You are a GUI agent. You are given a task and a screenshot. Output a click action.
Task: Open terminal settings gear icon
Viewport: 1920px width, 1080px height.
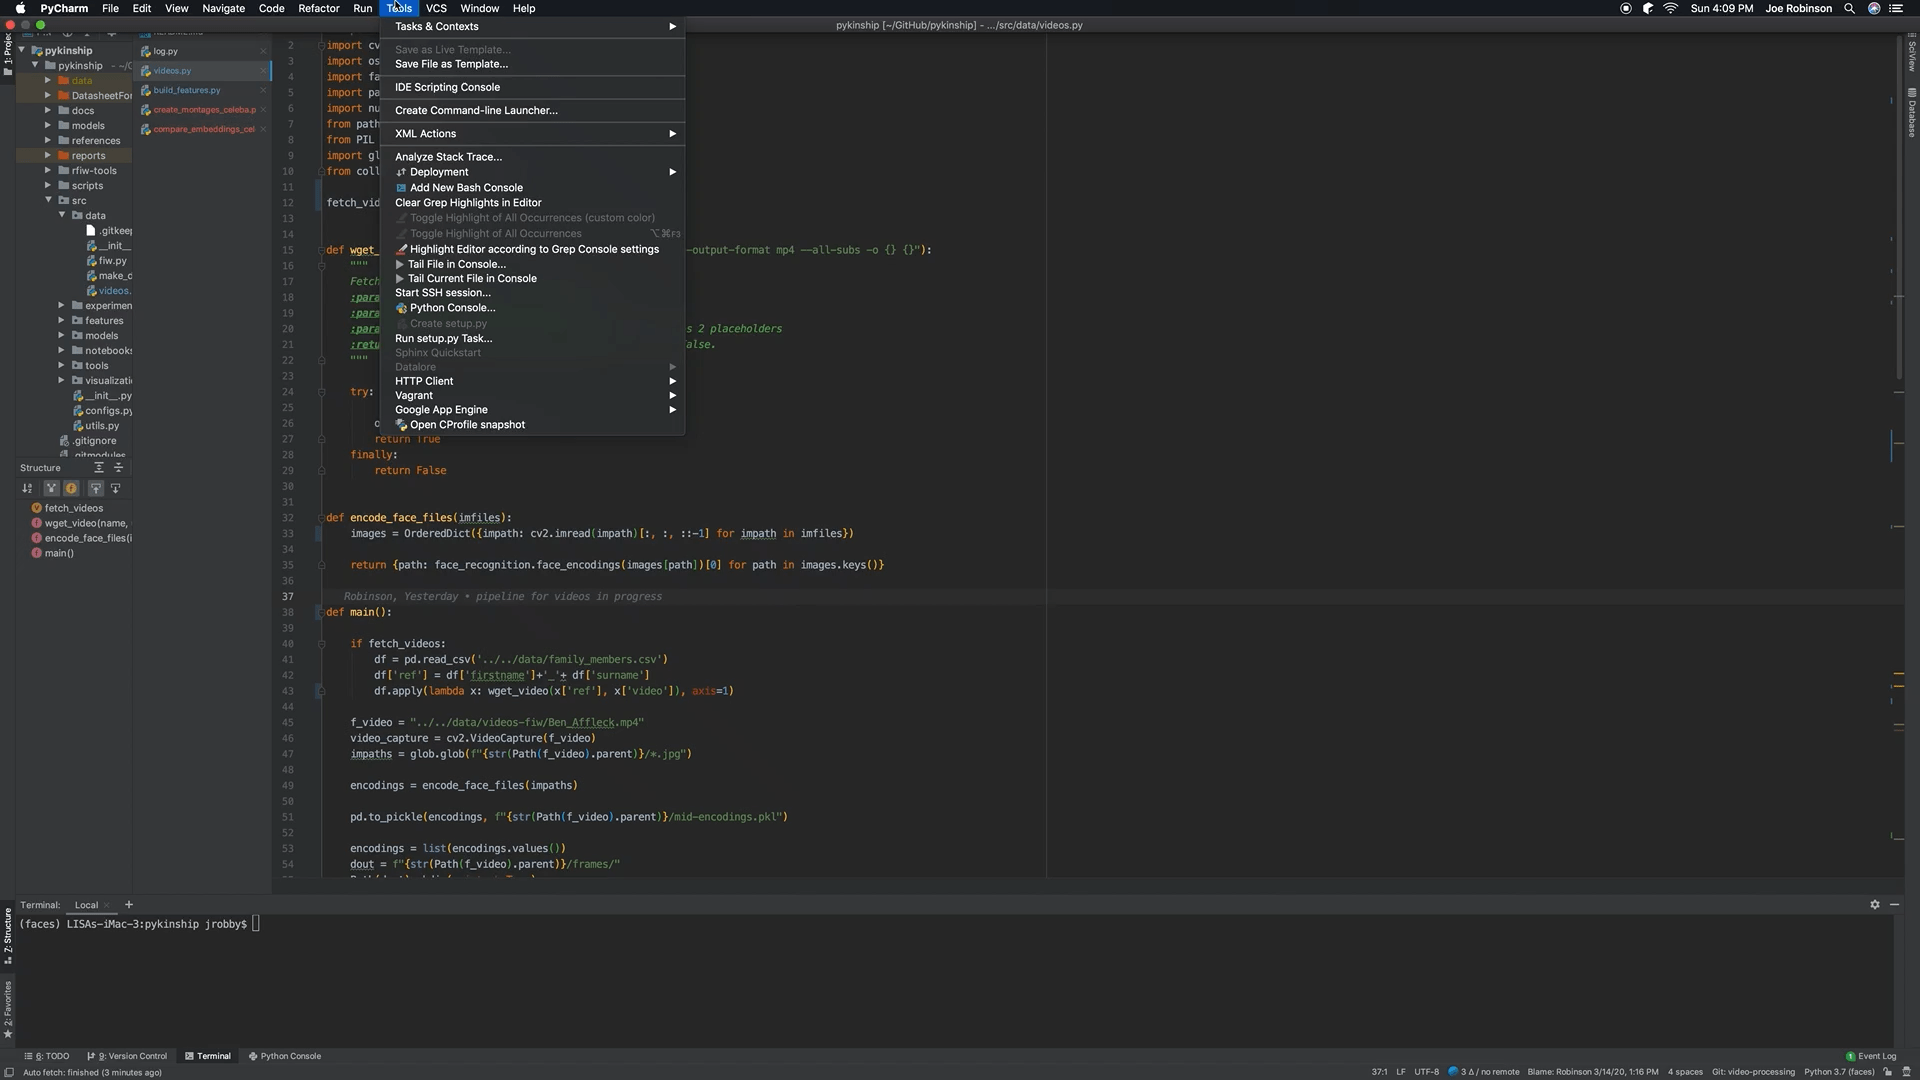[x=1875, y=905]
